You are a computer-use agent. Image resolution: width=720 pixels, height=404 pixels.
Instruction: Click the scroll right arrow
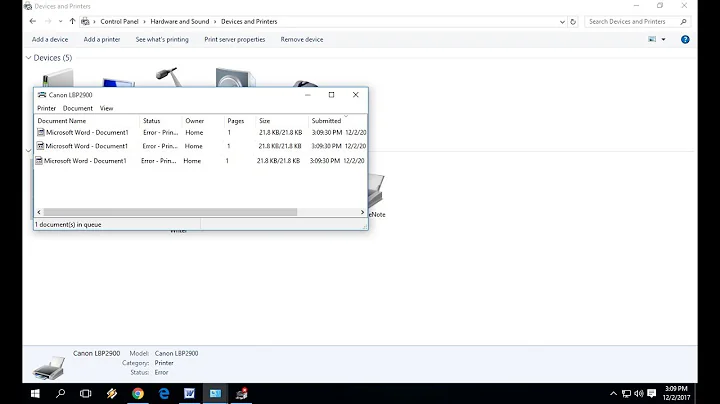[362, 212]
